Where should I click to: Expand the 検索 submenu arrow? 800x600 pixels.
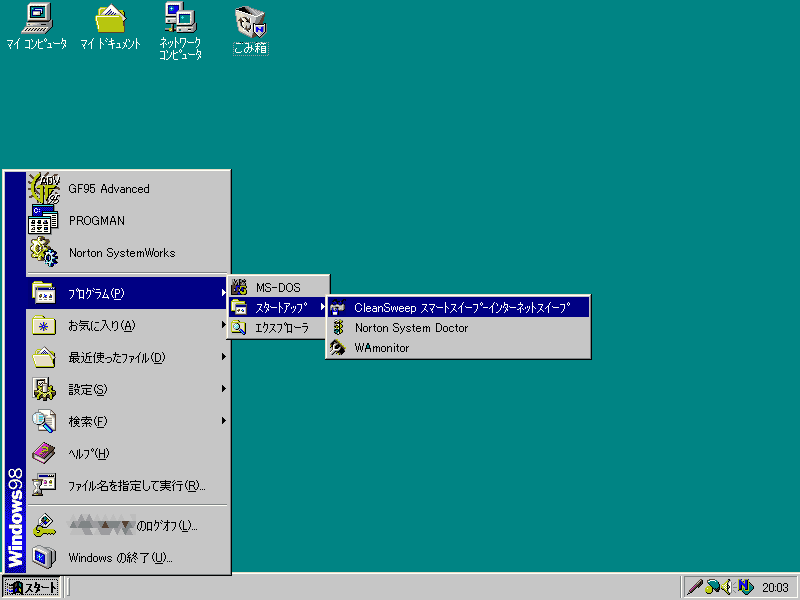(x=223, y=421)
